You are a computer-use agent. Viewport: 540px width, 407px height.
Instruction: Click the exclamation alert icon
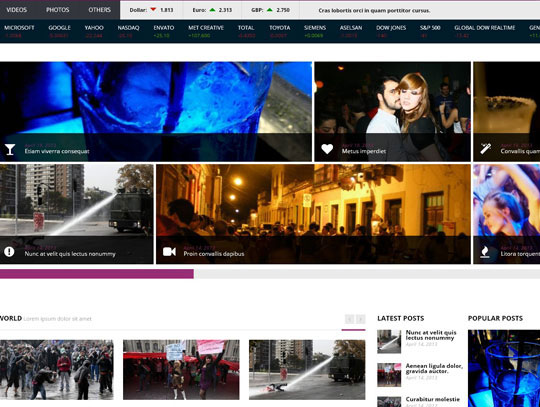coord(9,252)
